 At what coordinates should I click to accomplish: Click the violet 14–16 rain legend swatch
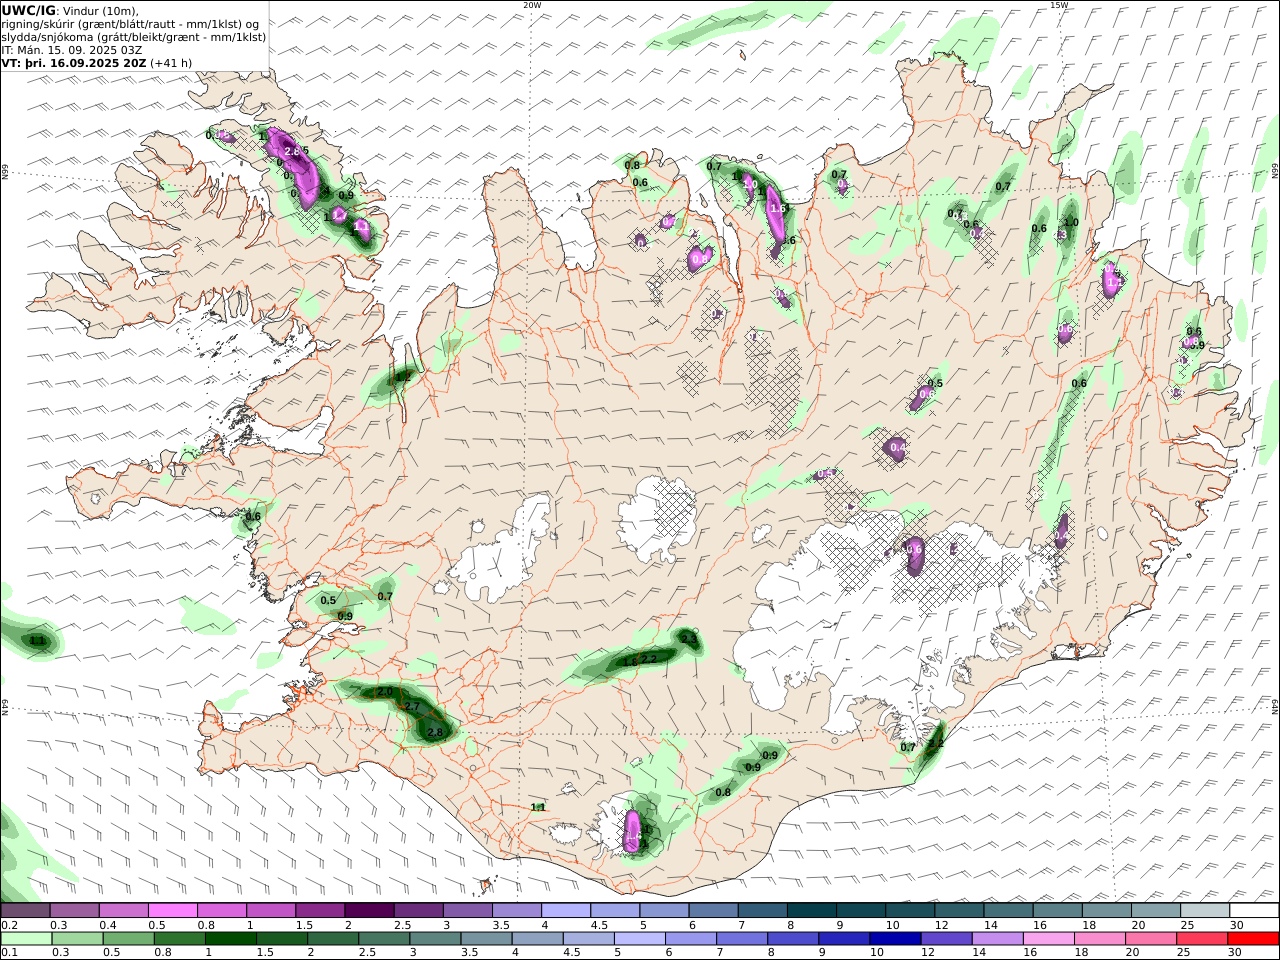pyautogui.click(x=996, y=938)
